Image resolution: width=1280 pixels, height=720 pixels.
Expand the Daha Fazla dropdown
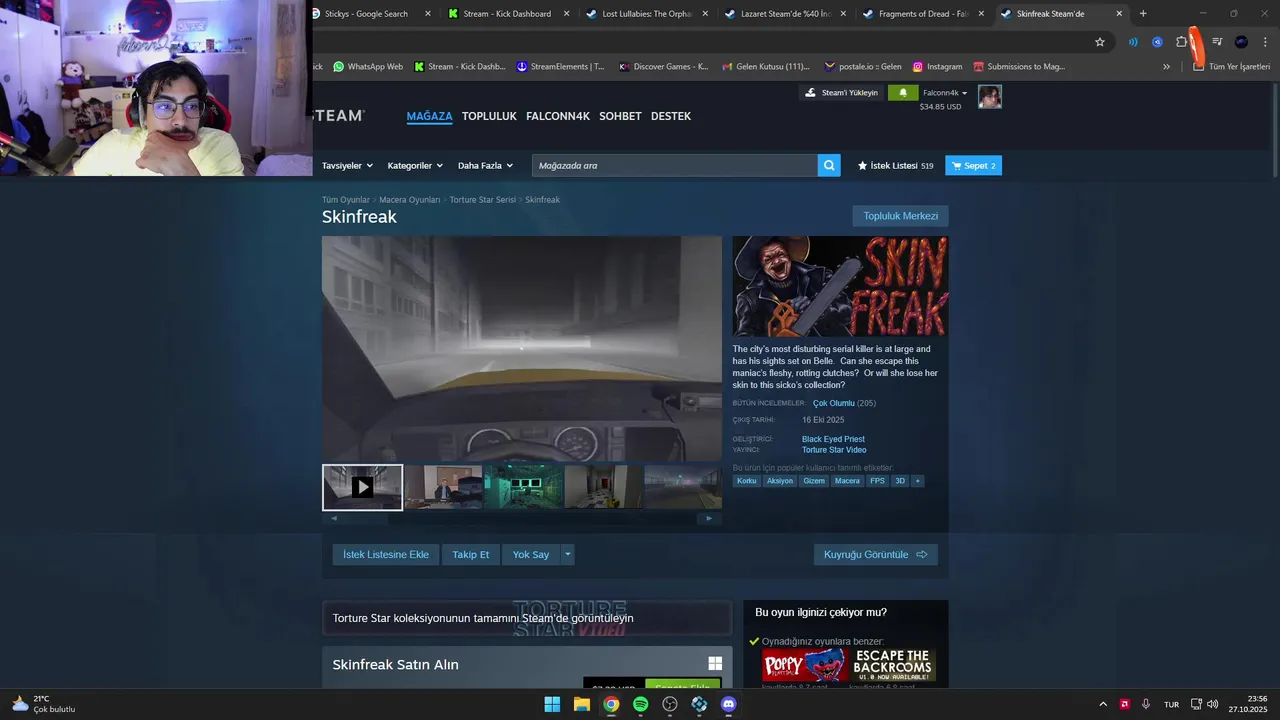[485, 166]
